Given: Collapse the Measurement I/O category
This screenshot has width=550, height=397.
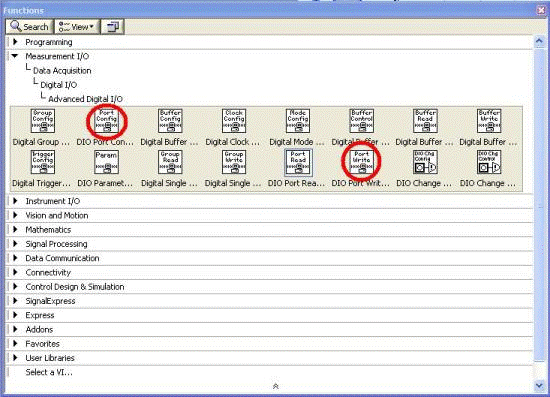Looking at the screenshot, I should [15, 56].
